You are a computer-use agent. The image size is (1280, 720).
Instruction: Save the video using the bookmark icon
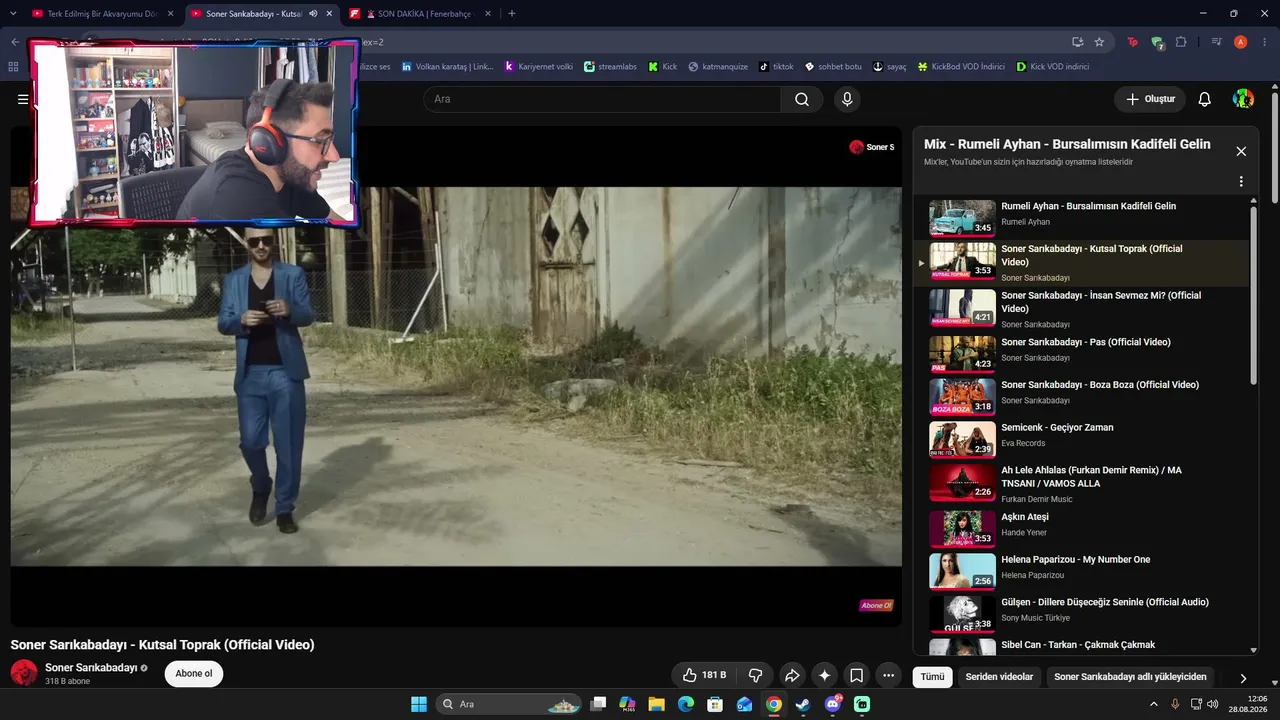click(x=856, y=675)
